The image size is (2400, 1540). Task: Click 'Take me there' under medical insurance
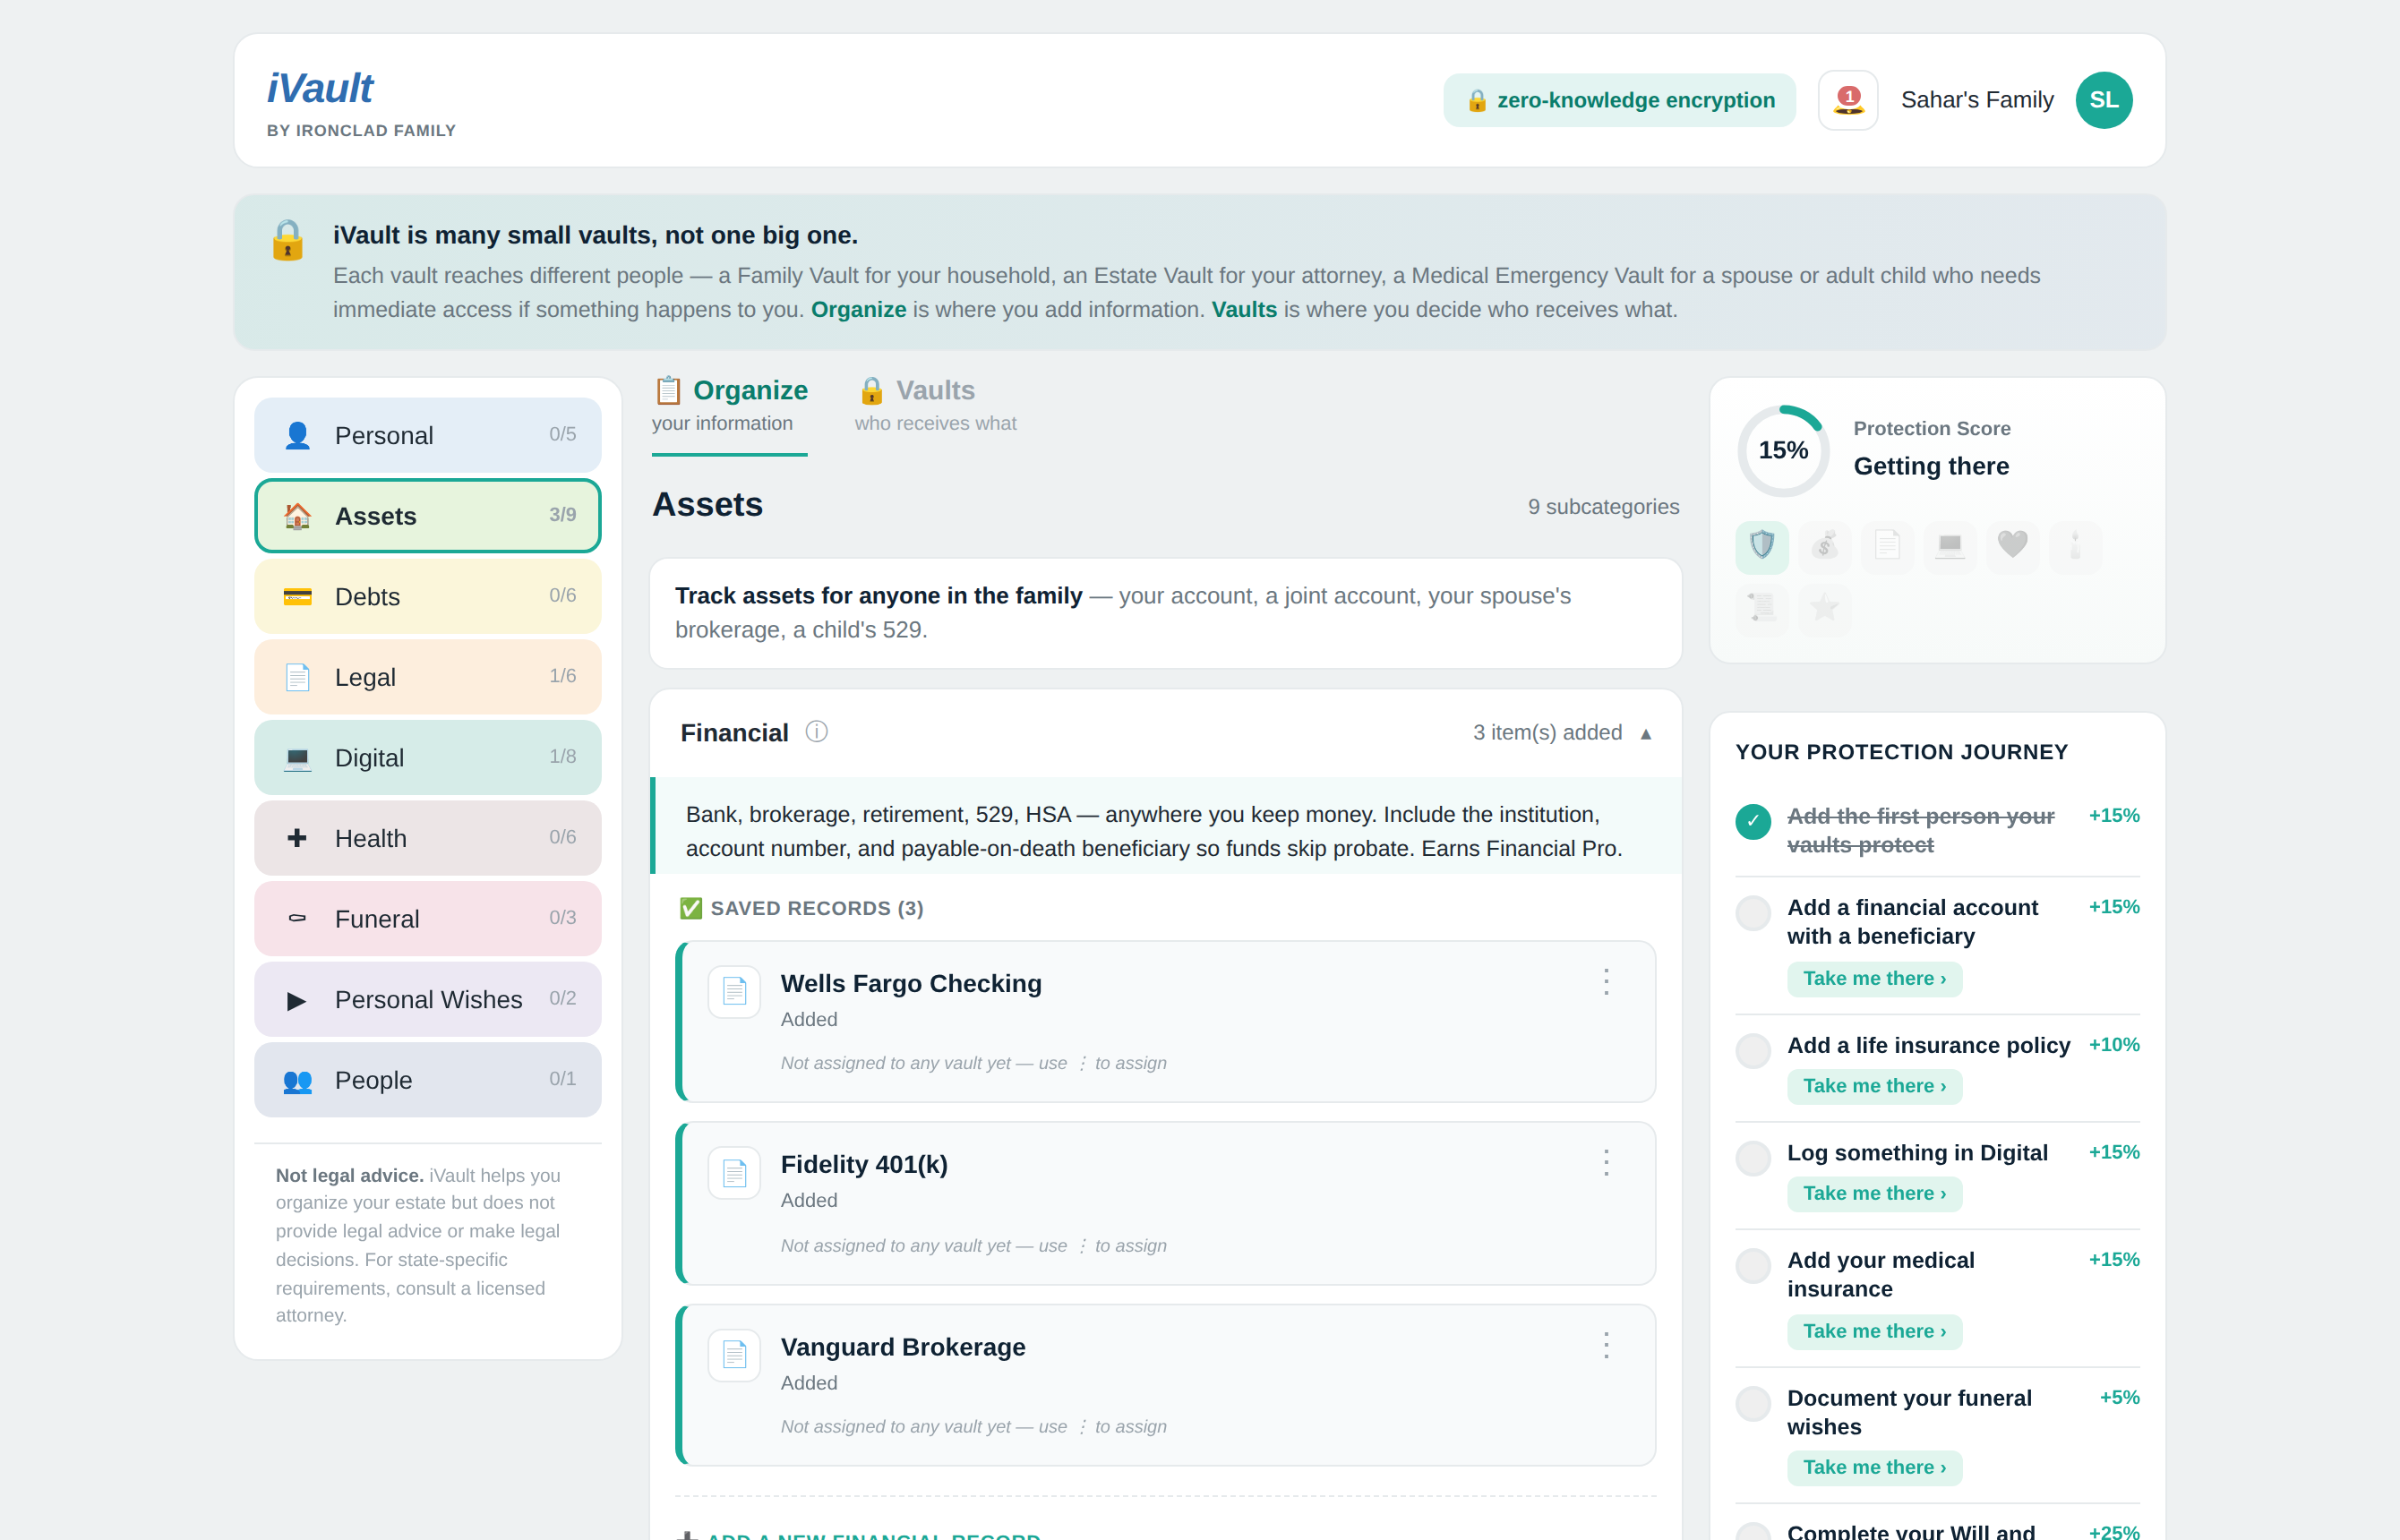[x=1874, y=1332]
